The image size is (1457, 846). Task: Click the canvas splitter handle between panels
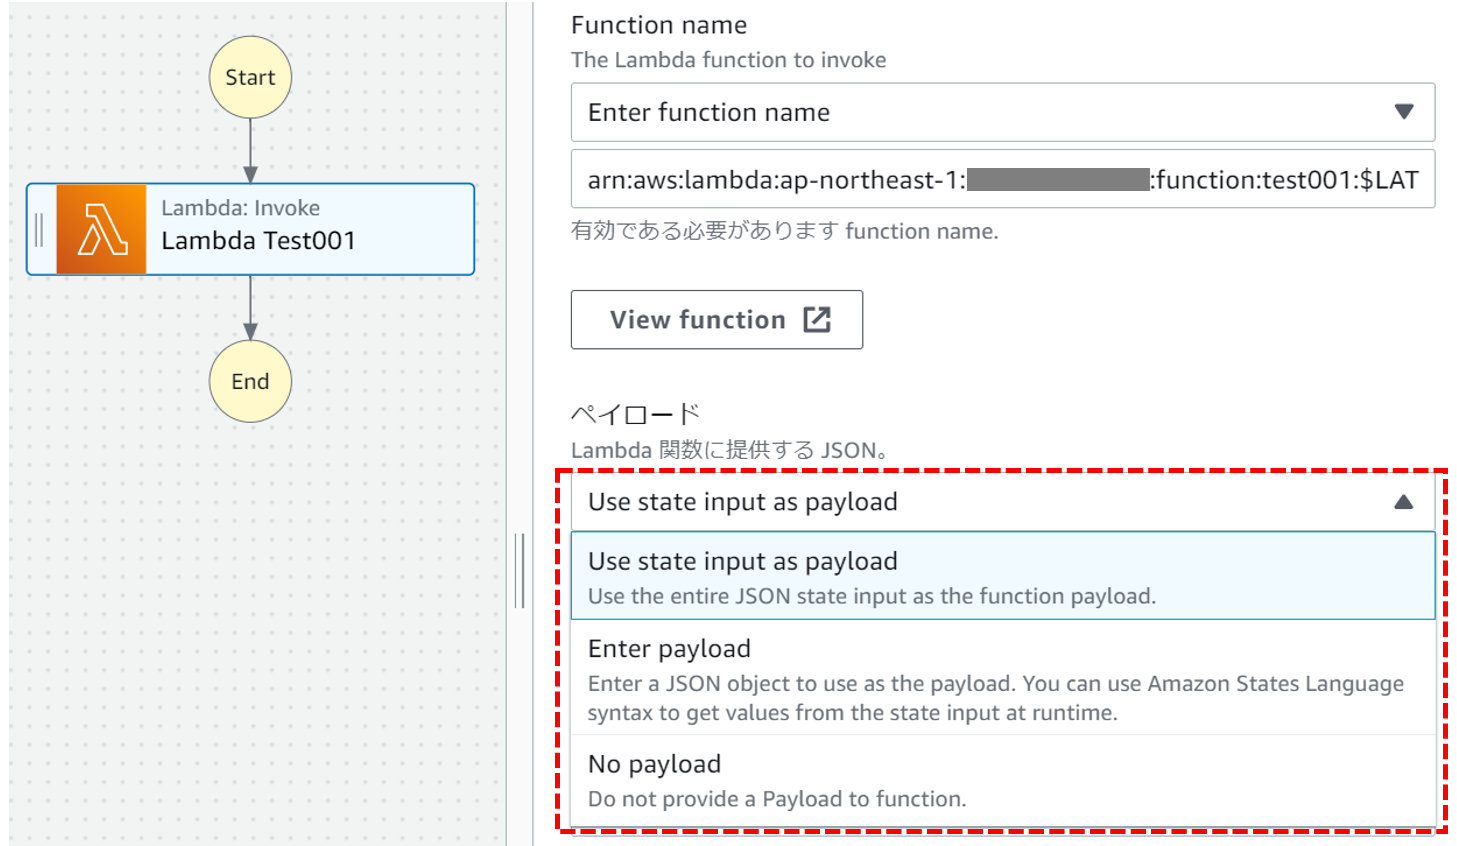pos(519,570)
